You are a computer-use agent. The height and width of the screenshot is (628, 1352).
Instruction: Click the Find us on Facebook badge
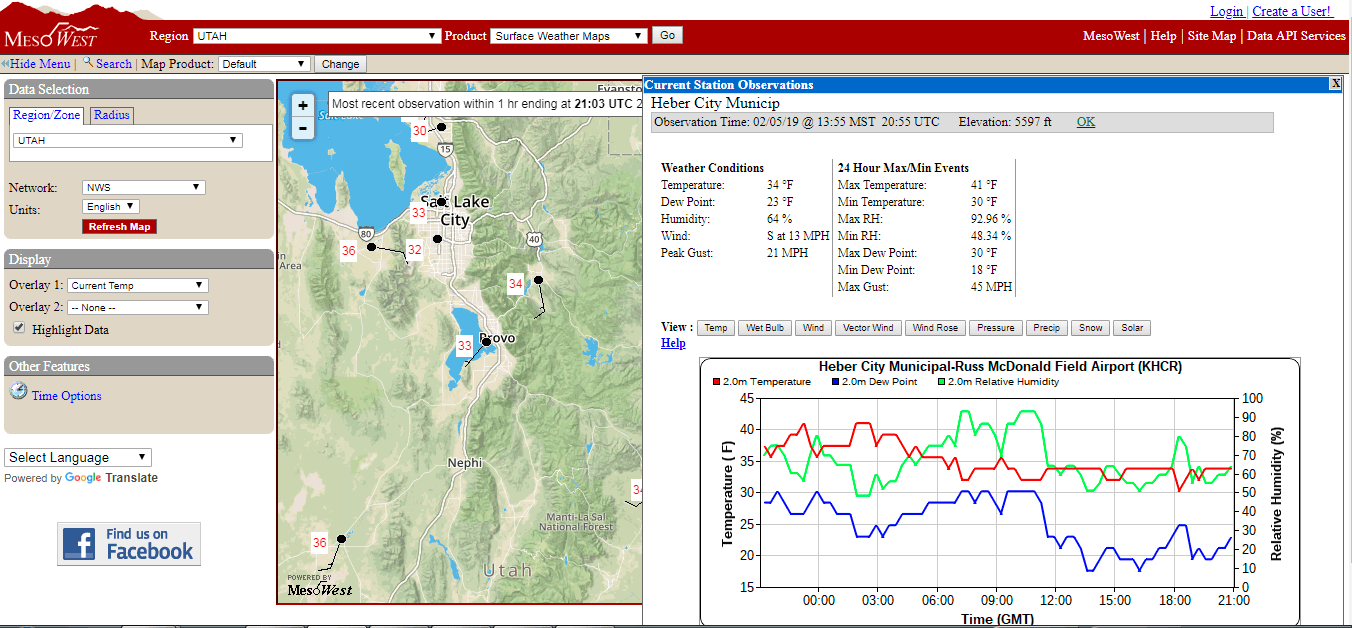coord(129,544)
